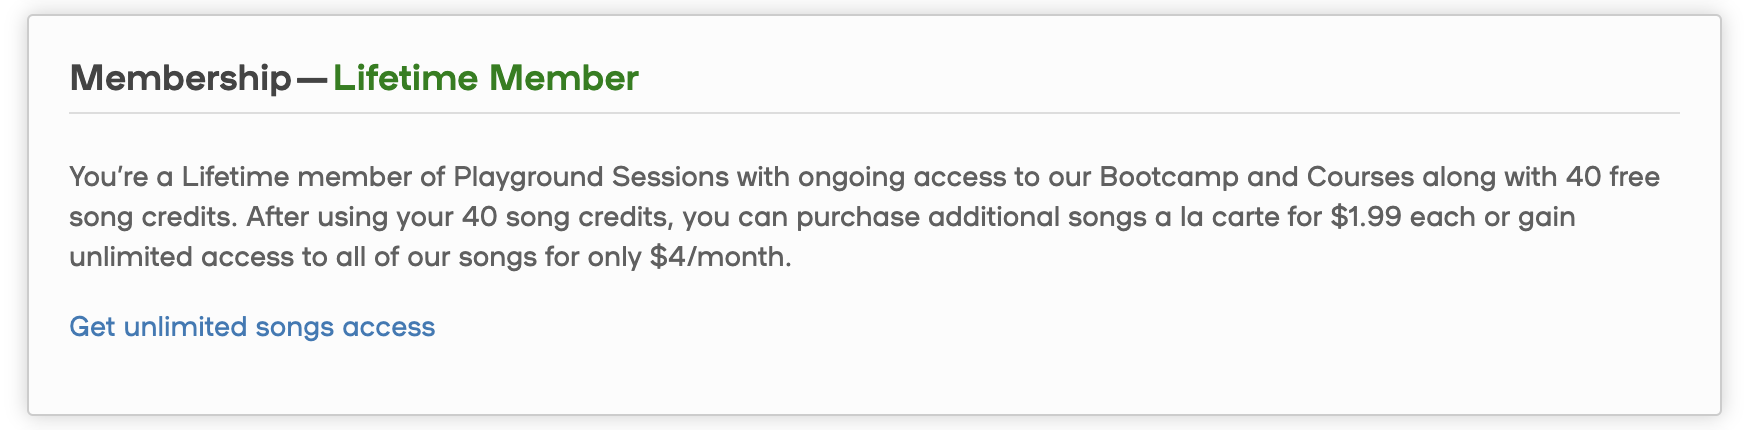Click the word access ending the link
The width and height of the screenshot is (1744, 430).
click(x=389, y=327)
